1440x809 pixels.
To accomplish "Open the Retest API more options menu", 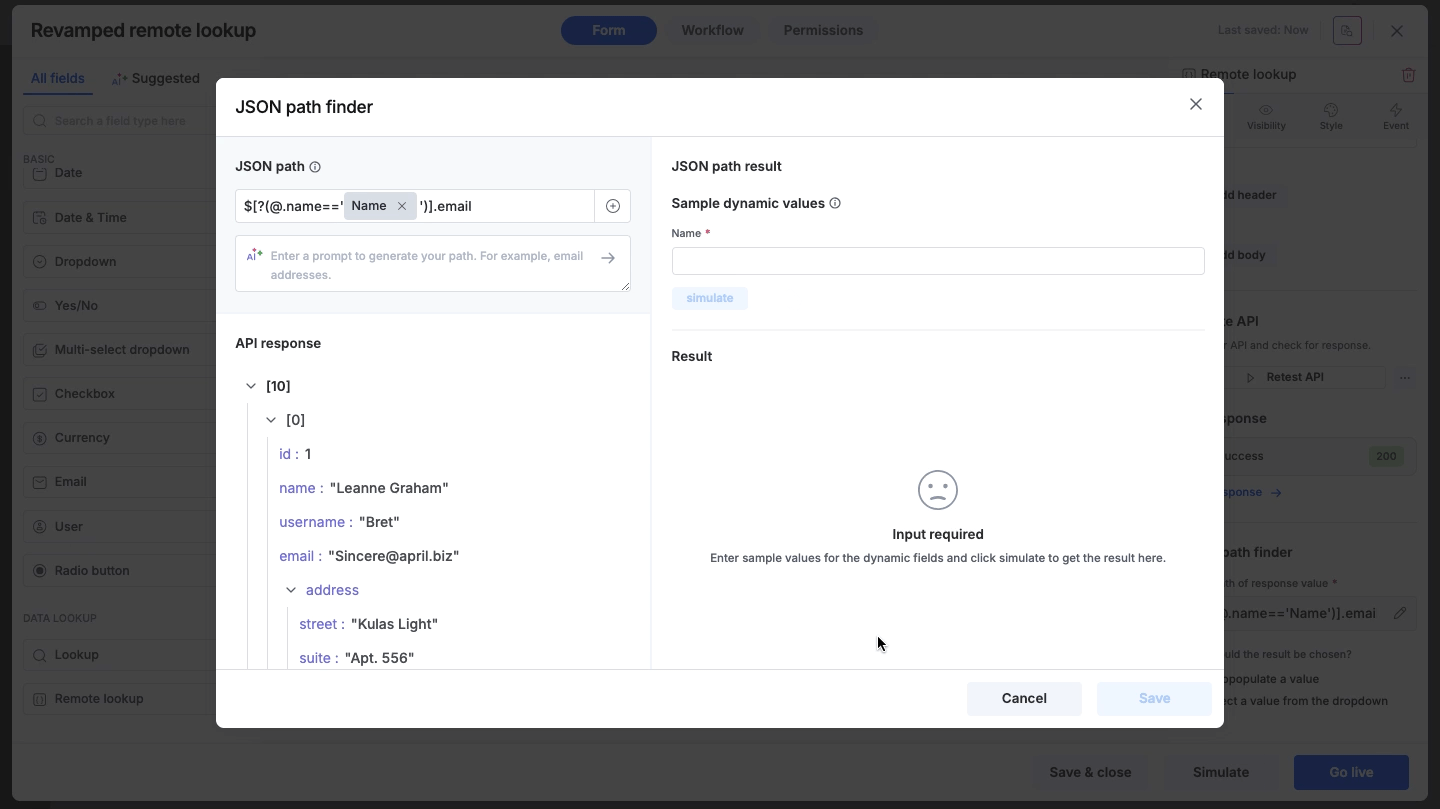I will pyautogui.click(x=1405, y=377).
